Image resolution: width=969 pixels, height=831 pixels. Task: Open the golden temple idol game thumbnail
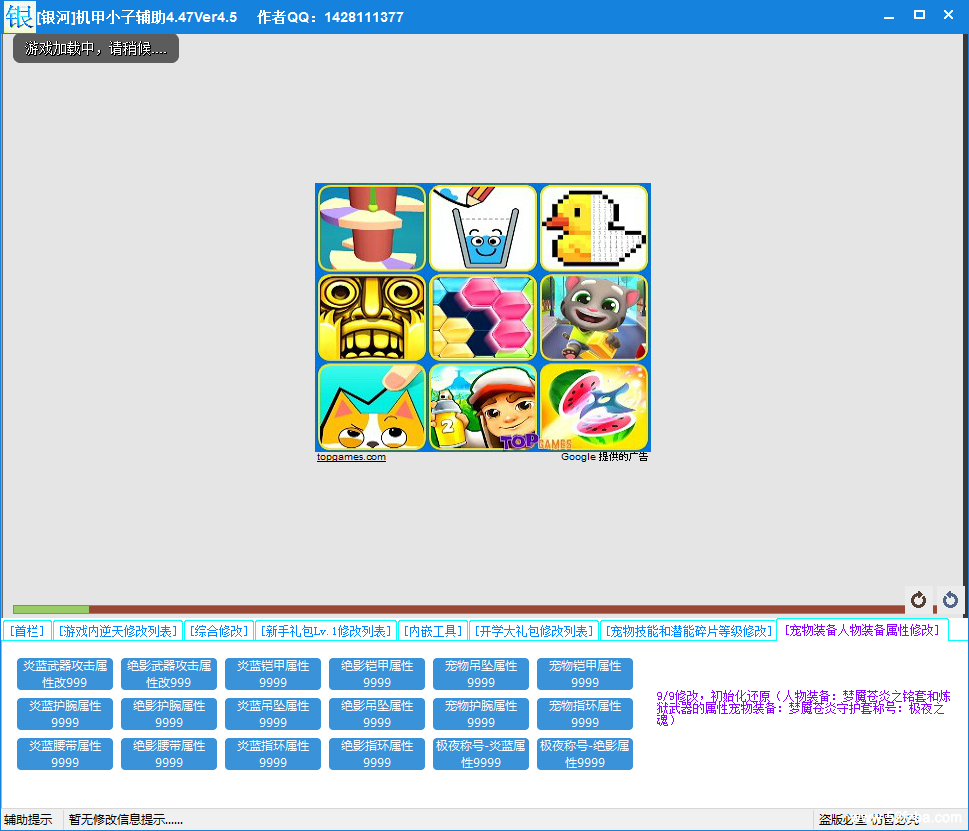pyautogui.click(x=372, y=318)
